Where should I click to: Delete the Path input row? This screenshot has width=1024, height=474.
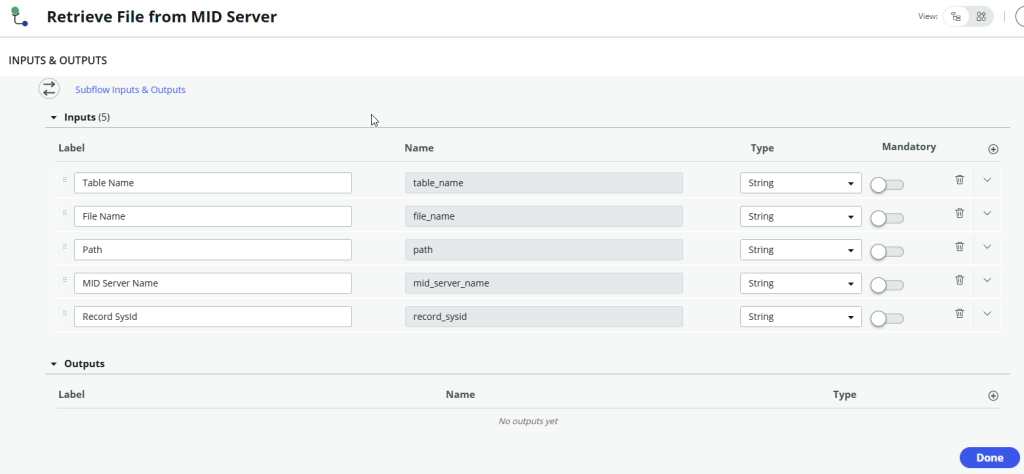(x=959, y=247)
